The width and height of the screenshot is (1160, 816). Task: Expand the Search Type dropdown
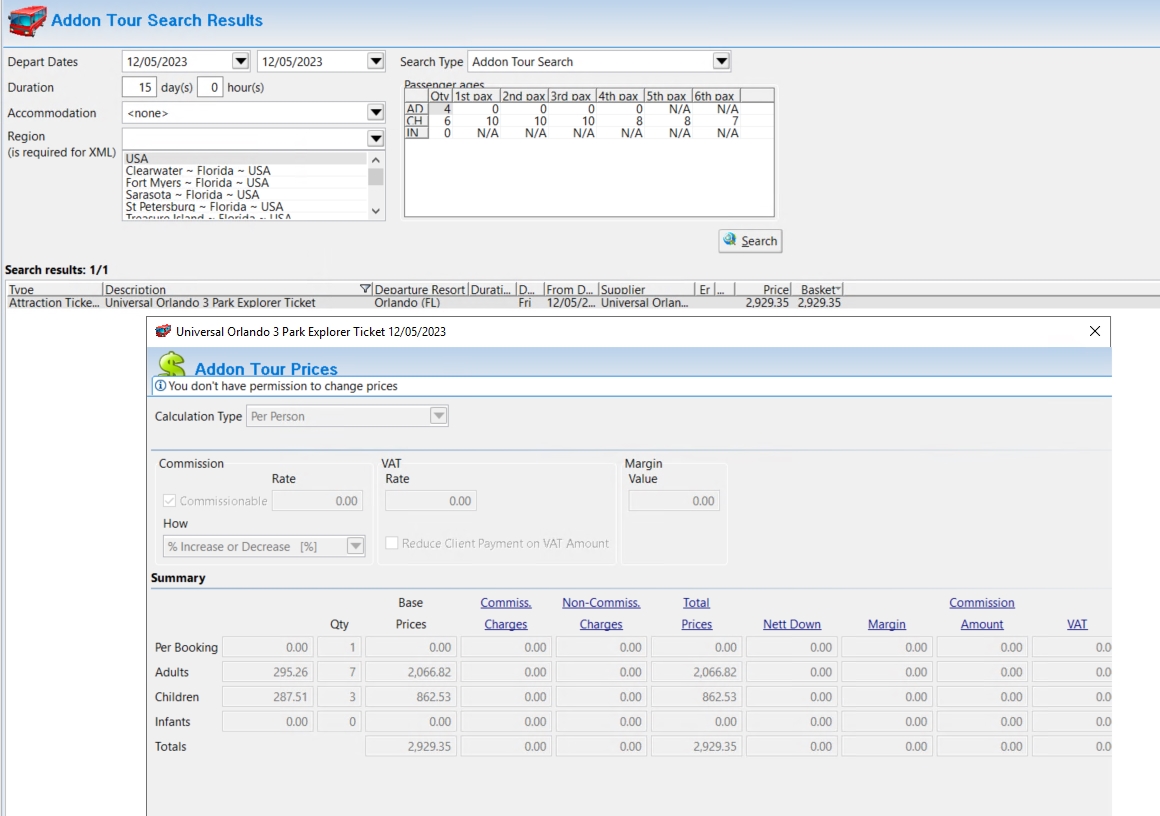[721, 61]
